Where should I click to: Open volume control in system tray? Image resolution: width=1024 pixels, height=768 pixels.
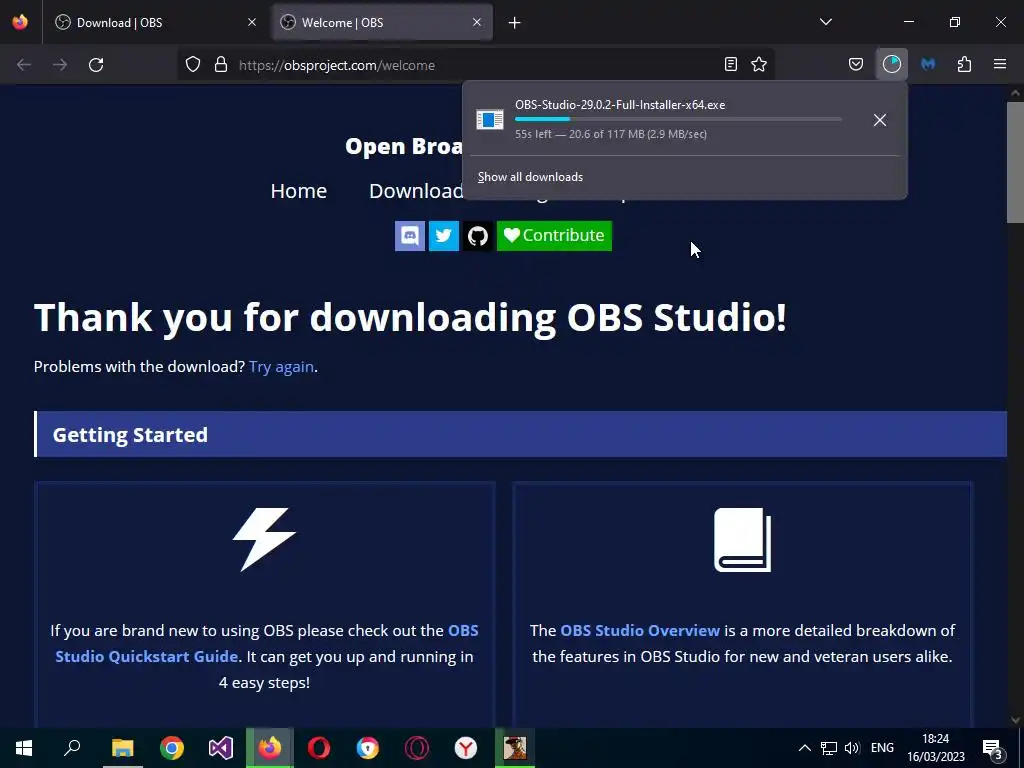852,748
